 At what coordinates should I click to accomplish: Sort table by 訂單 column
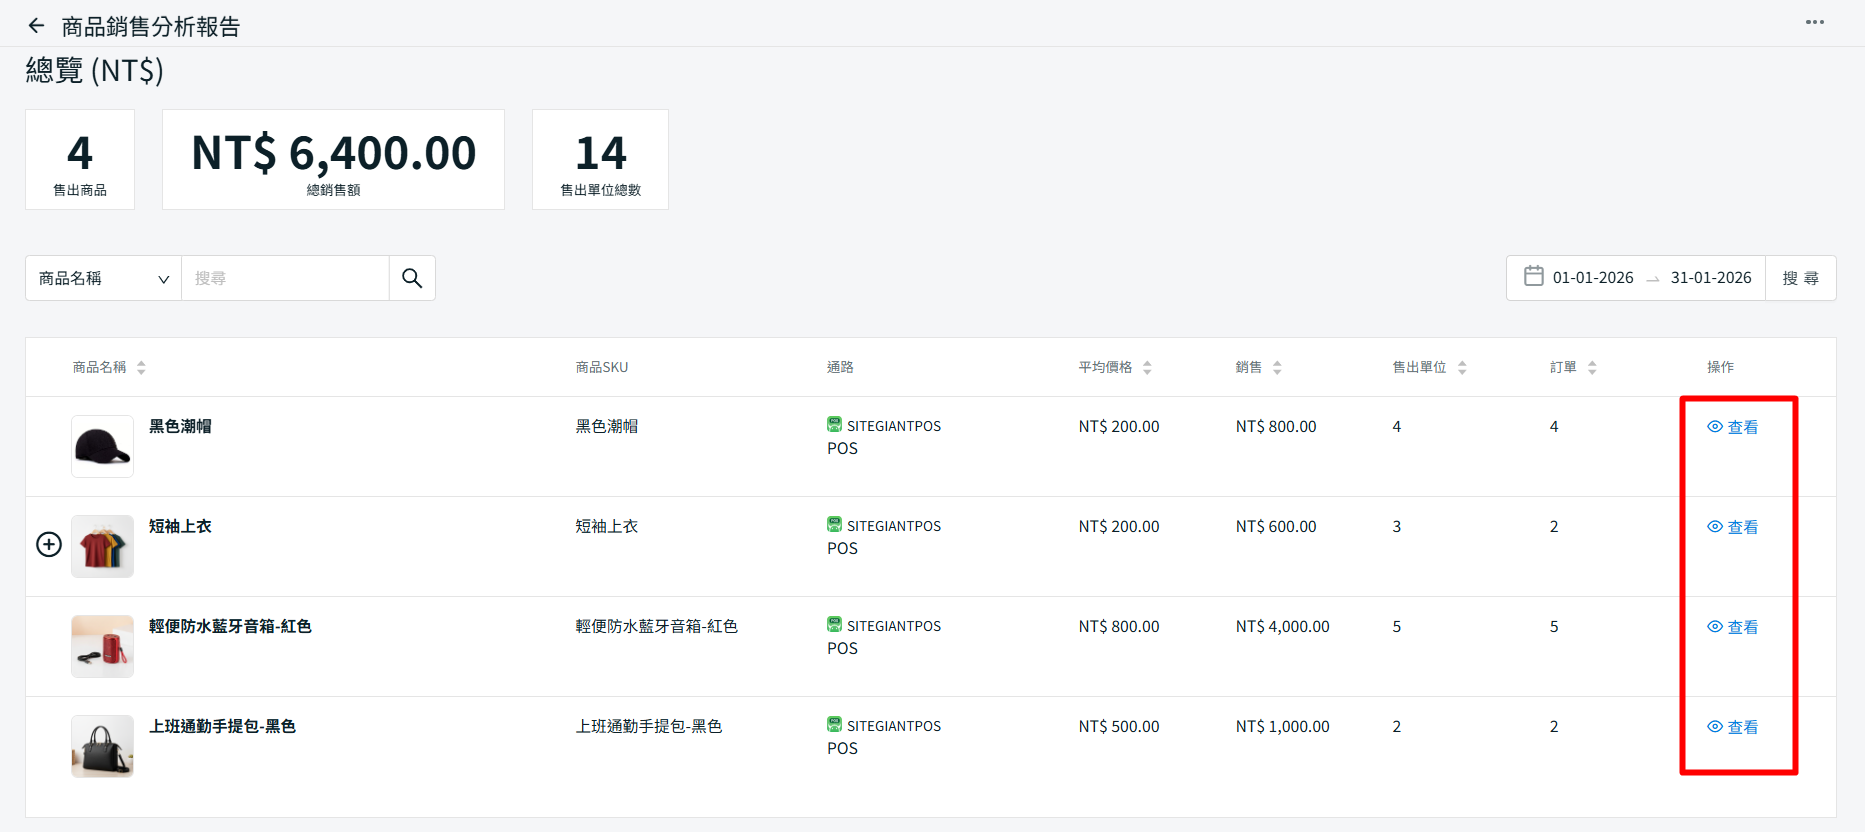[1592, 368]
